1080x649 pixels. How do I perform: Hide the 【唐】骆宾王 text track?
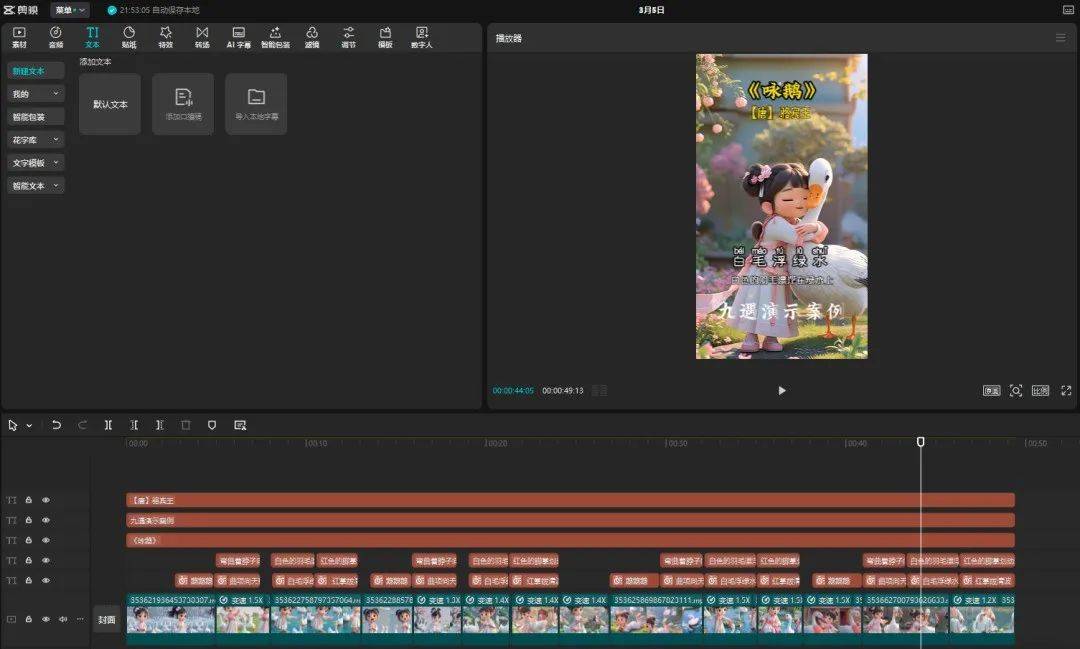(x=45, y=500)
